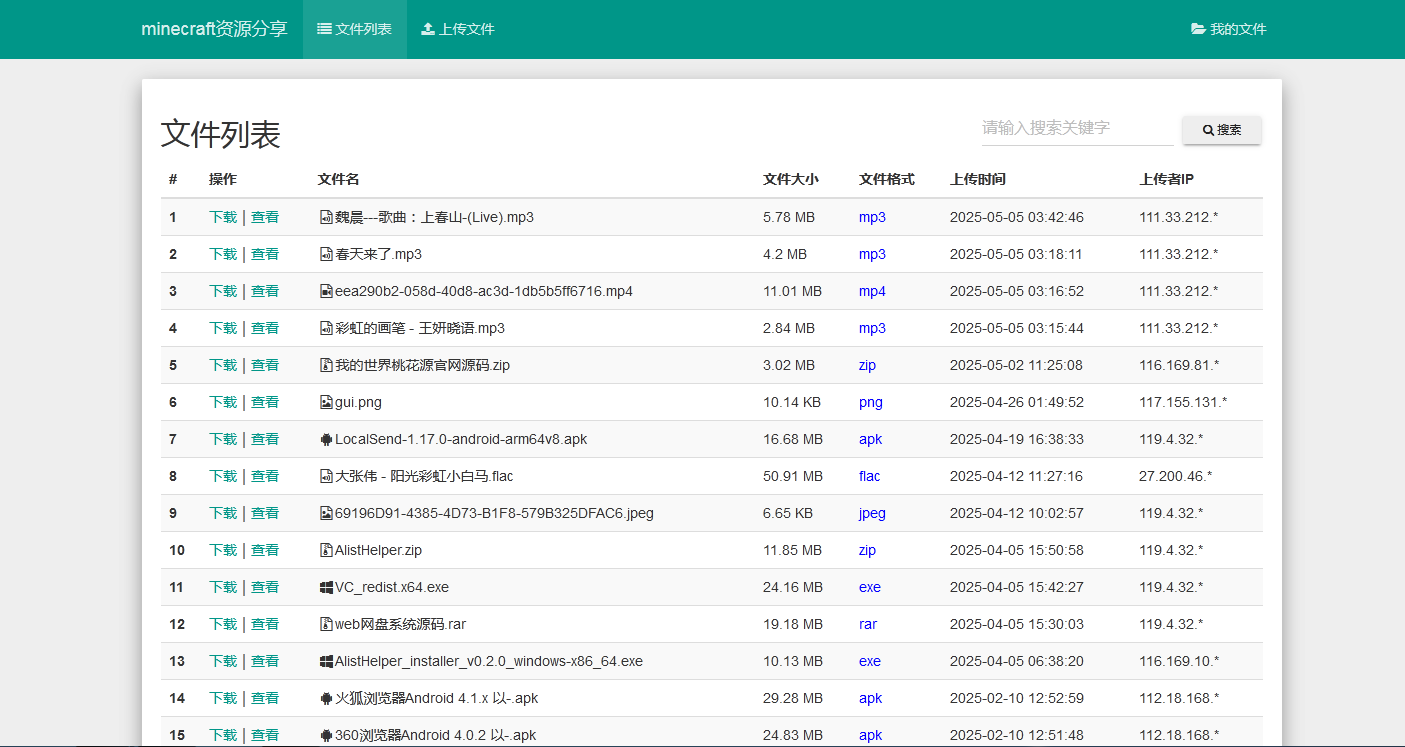Open the 上传文件 page in navbar
1405x747 pixels.
coord(458,29)
